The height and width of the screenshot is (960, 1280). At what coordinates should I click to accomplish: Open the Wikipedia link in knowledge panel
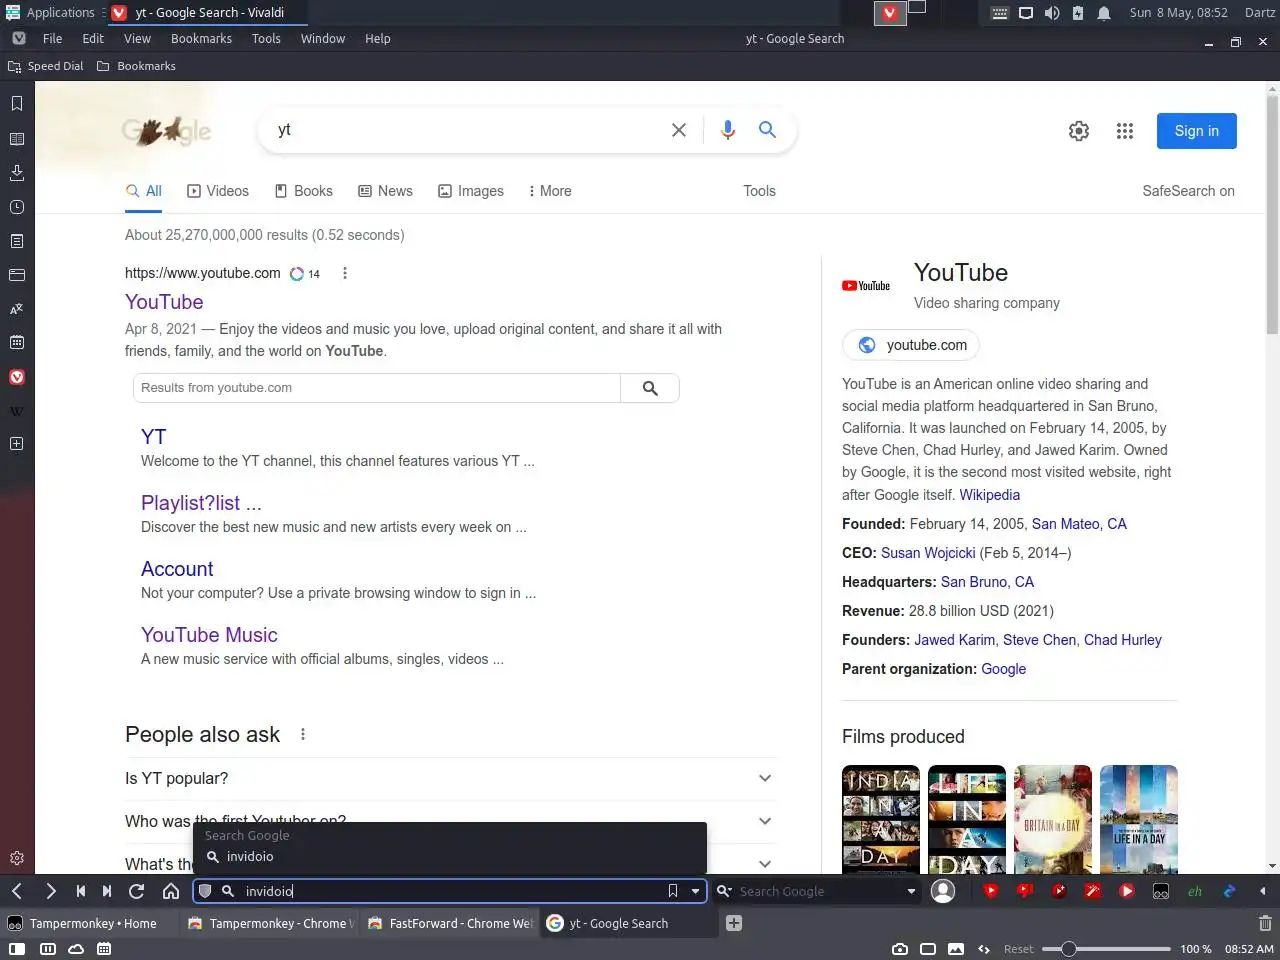(x=990, y=495)
